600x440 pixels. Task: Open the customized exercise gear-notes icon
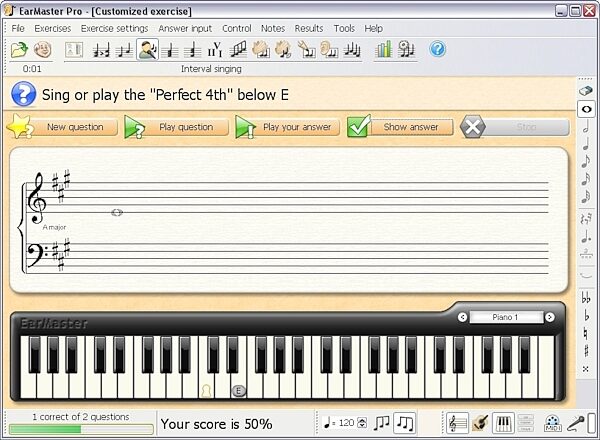(406, 50)
